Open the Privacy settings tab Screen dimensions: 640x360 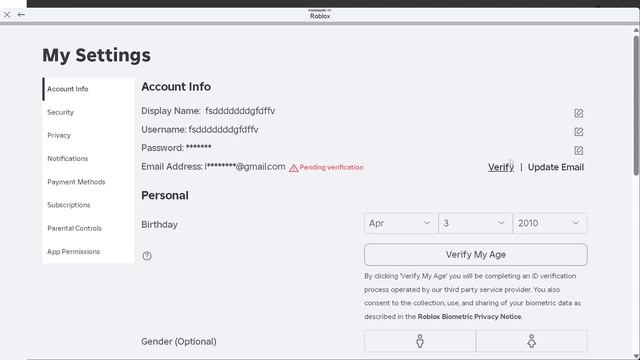(88, 136)
